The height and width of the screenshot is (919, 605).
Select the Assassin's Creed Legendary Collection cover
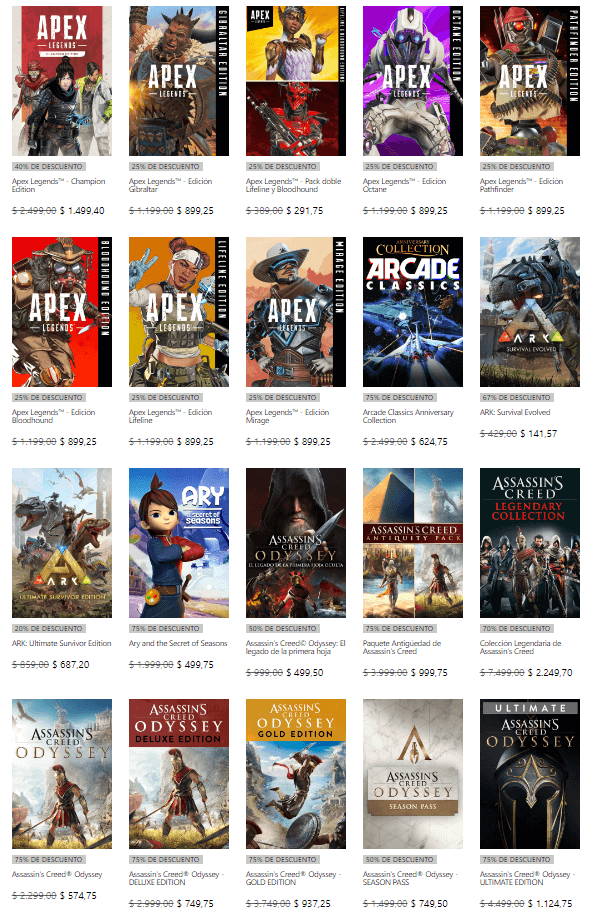tap(530, 542)
